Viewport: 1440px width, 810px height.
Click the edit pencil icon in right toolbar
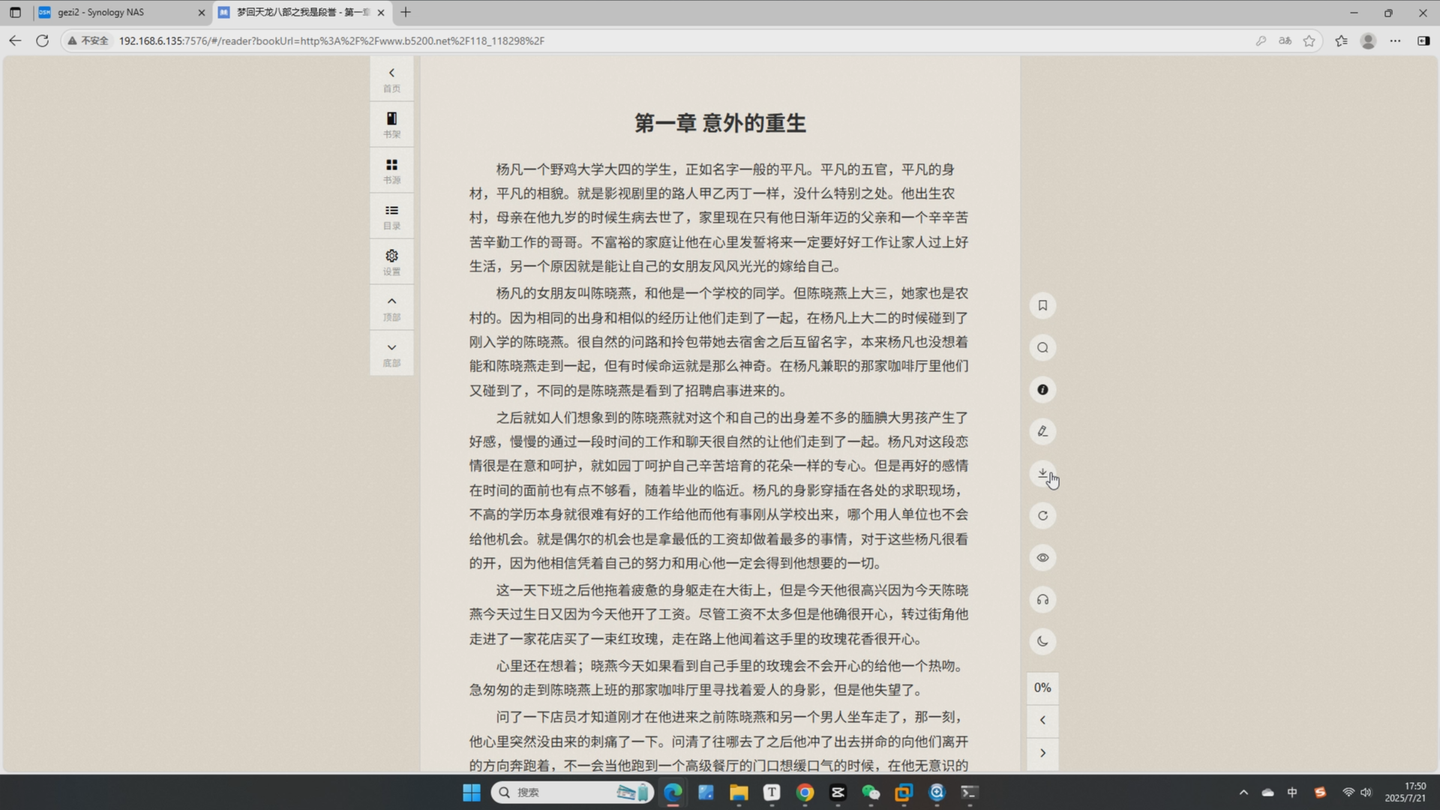pos(1042,431)
